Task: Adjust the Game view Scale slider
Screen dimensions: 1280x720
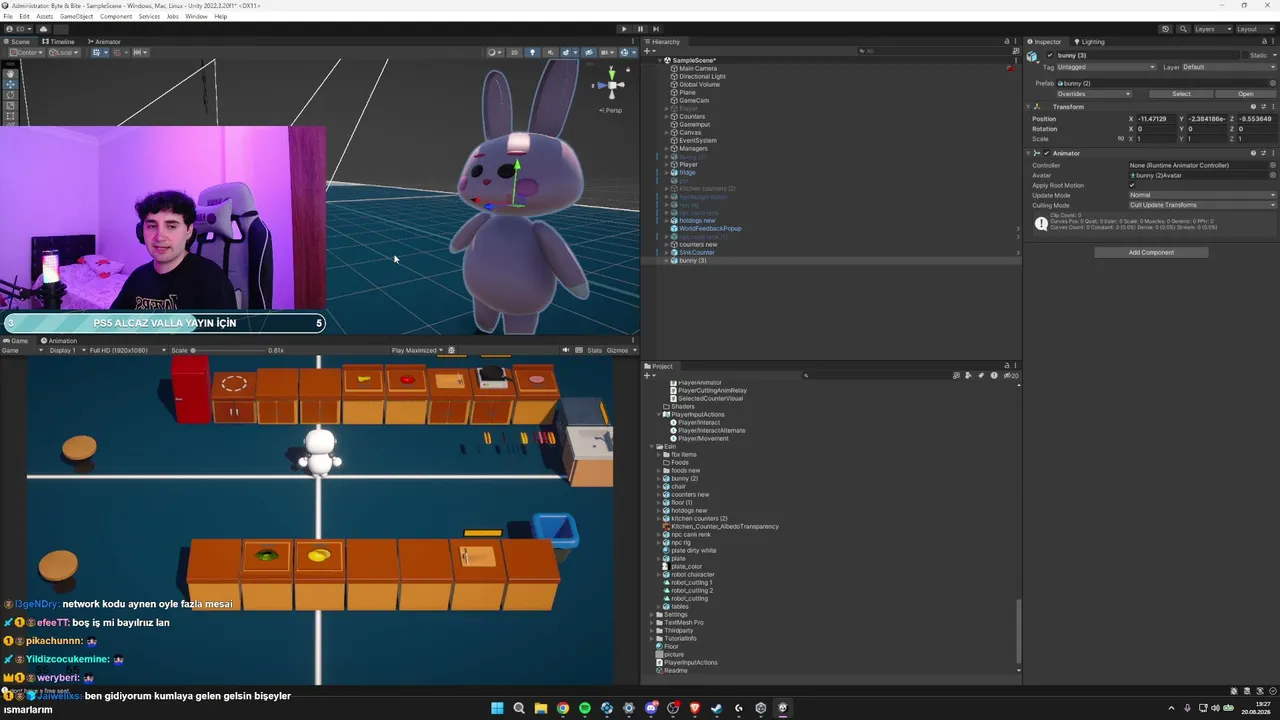Action: [227, 350]
